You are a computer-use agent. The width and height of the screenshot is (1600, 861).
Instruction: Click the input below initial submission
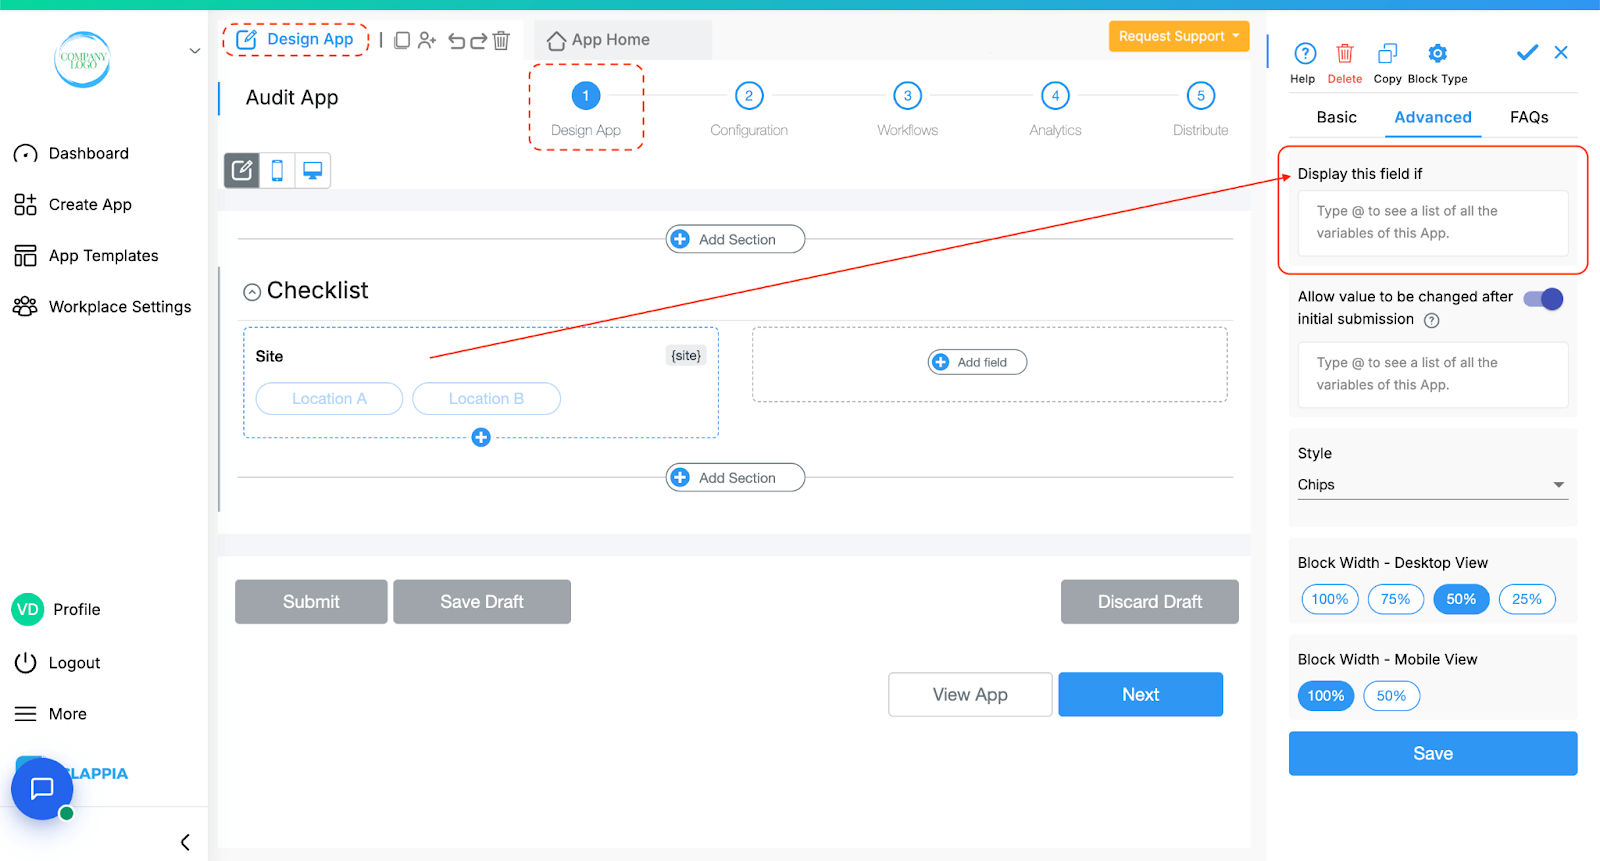pos(1432,374)
